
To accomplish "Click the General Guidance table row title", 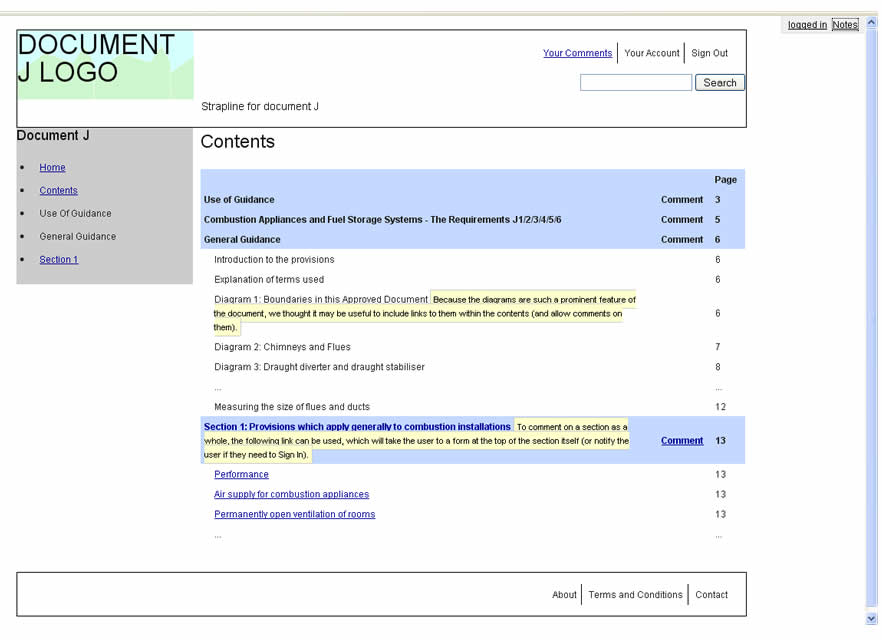I will coord(242,240).
